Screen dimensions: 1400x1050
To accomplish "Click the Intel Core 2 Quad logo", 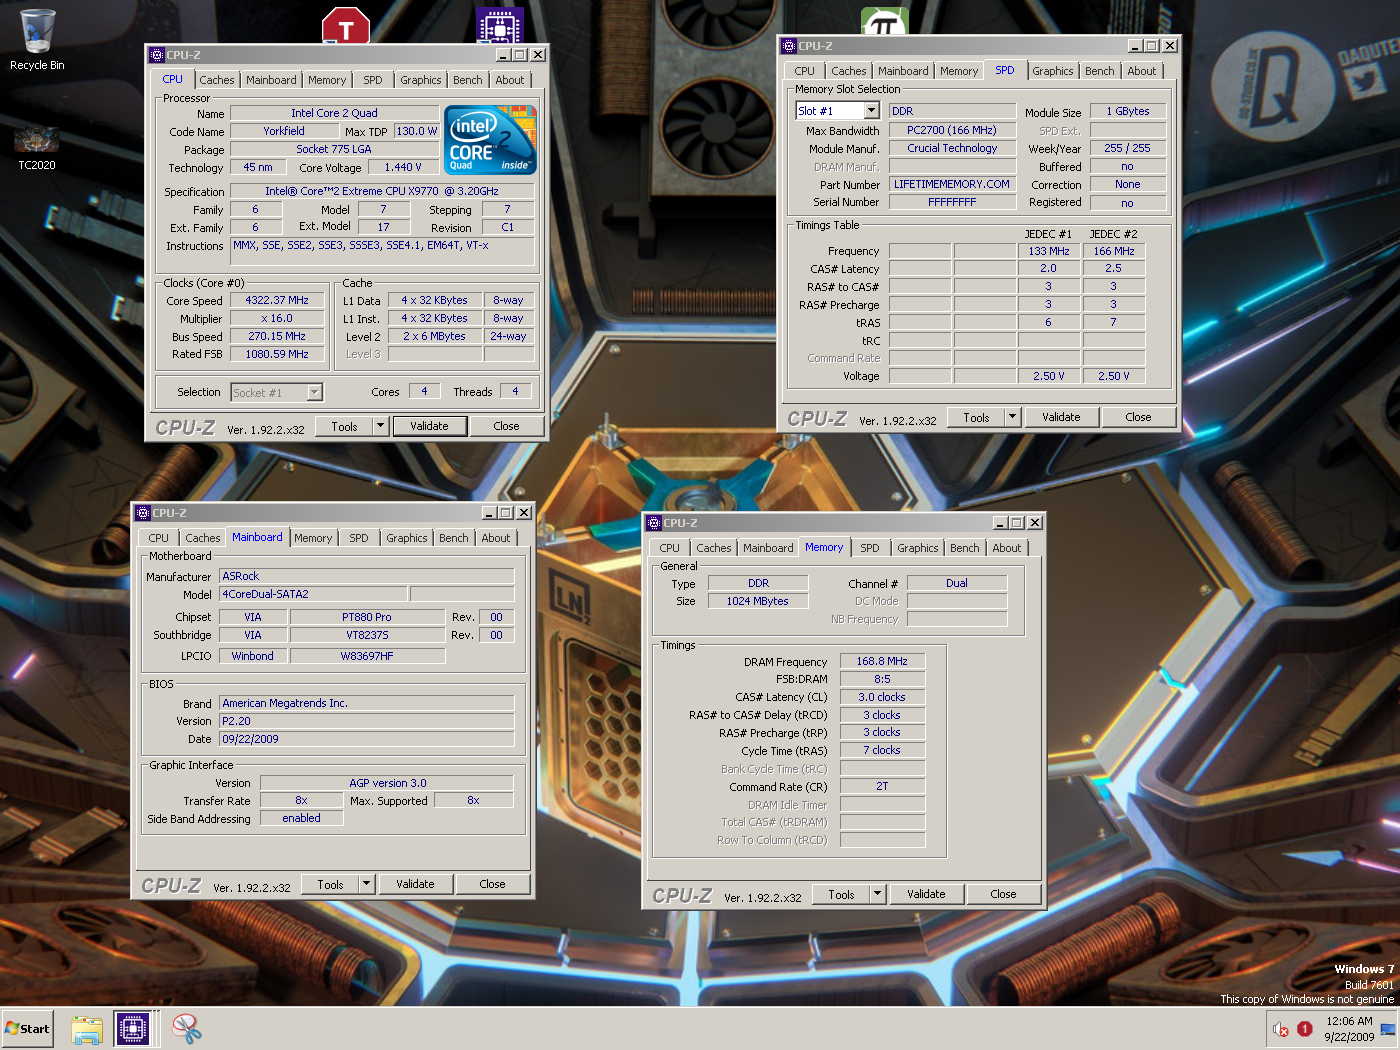I will point(490,140).
